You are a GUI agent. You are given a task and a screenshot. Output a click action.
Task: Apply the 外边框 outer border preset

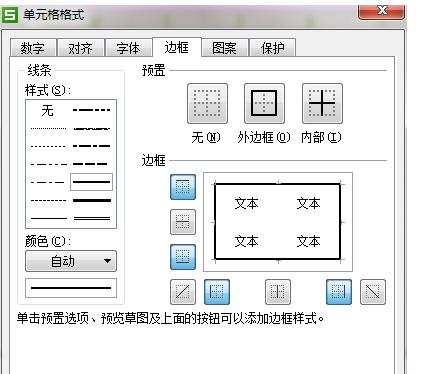click(264, 104)
